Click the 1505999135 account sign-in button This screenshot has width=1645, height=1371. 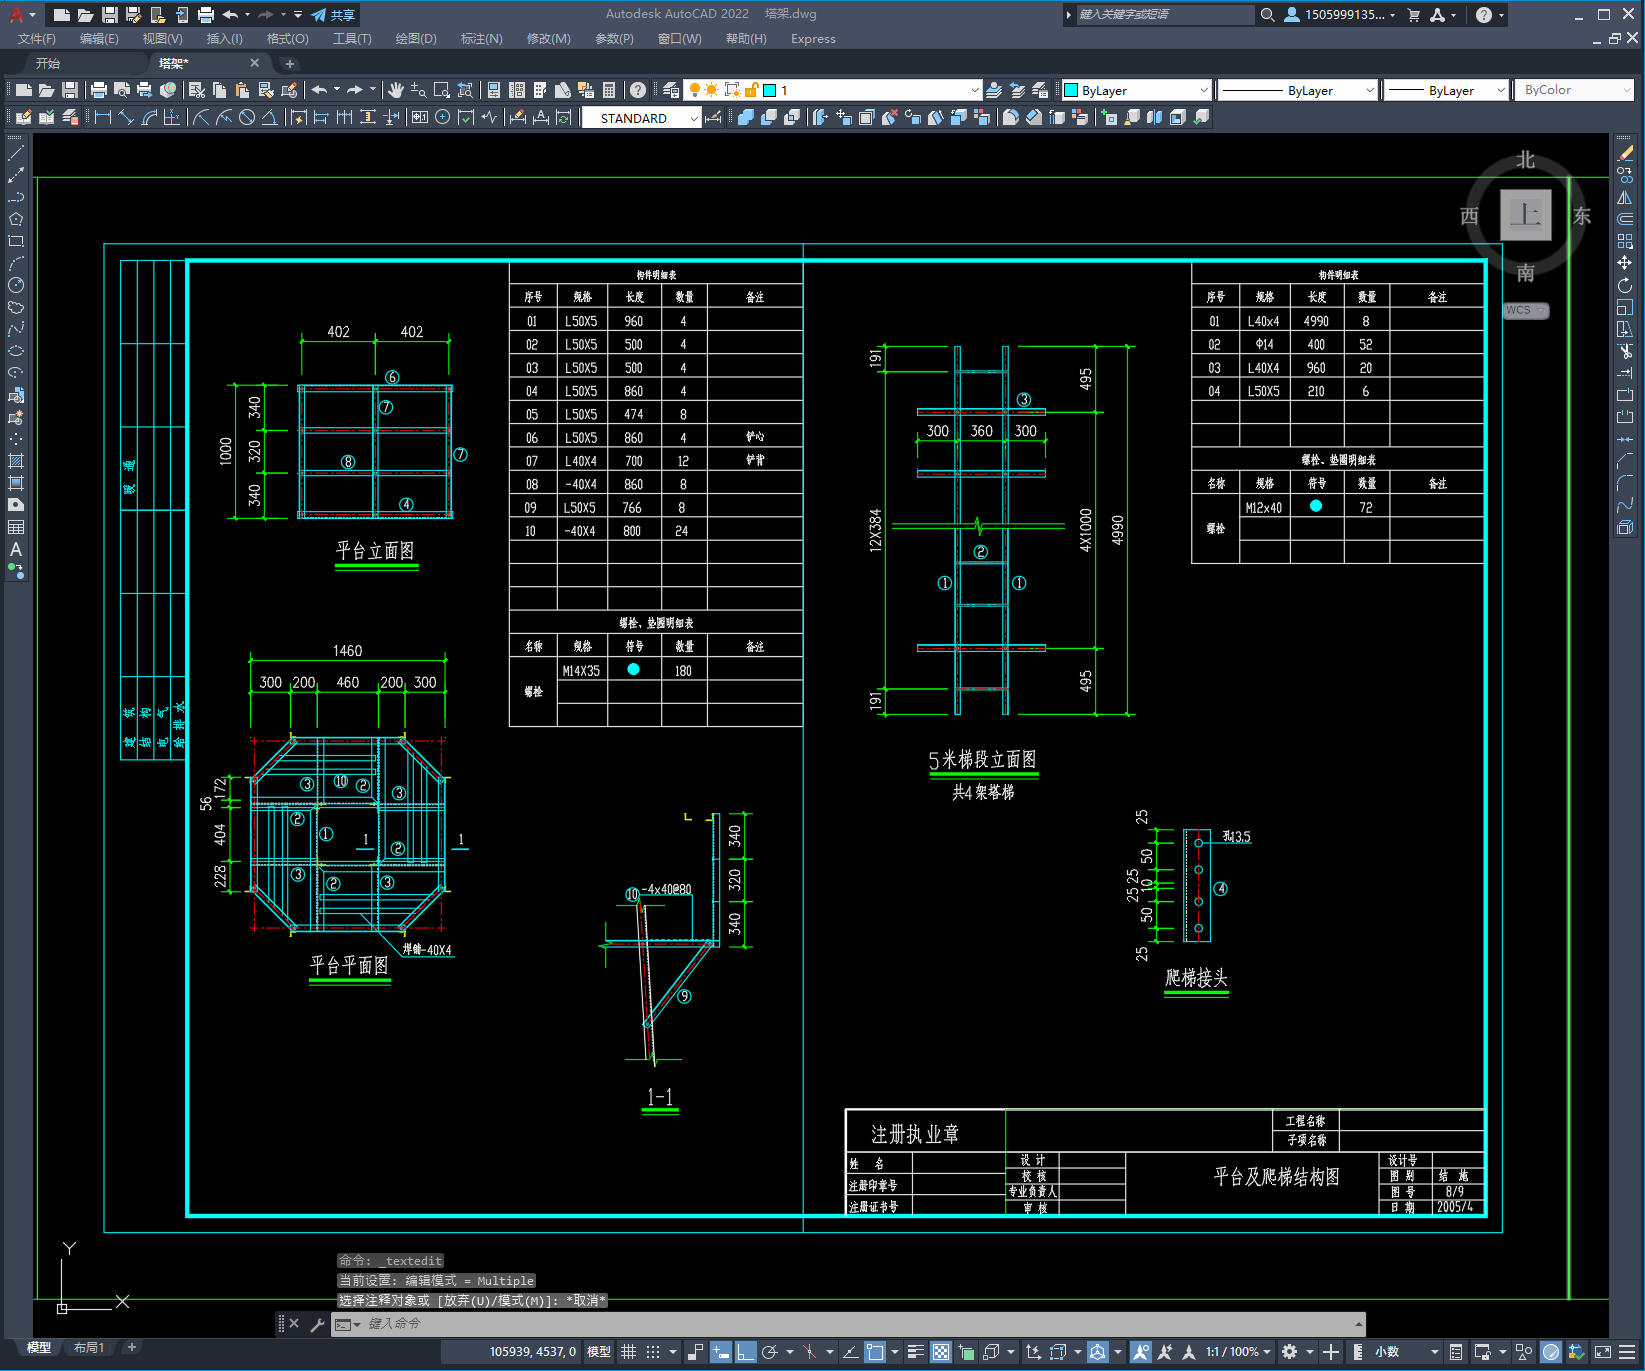click(1340, 15)
